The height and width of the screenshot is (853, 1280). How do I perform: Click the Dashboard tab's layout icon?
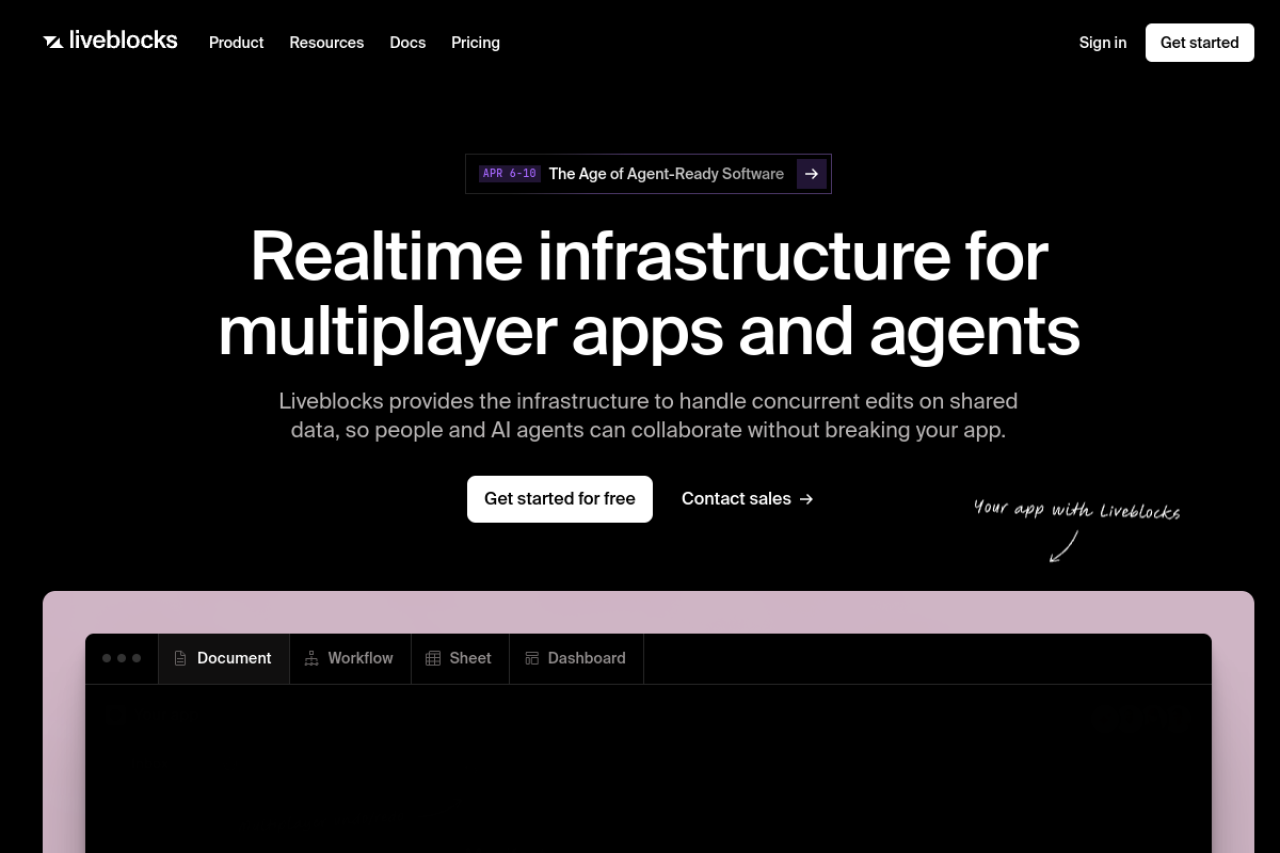click(532, 658)
